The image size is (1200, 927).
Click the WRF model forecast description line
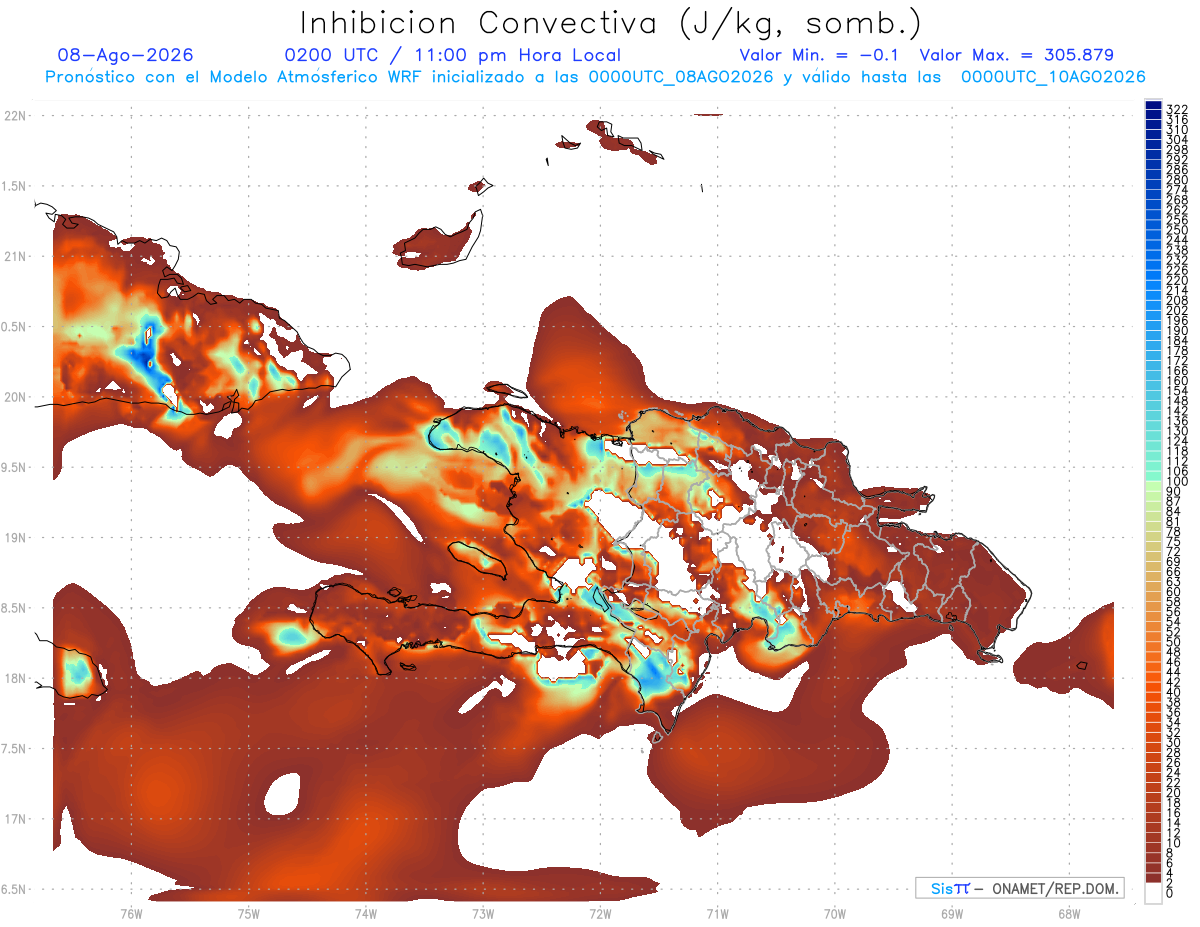coord(595,77)
